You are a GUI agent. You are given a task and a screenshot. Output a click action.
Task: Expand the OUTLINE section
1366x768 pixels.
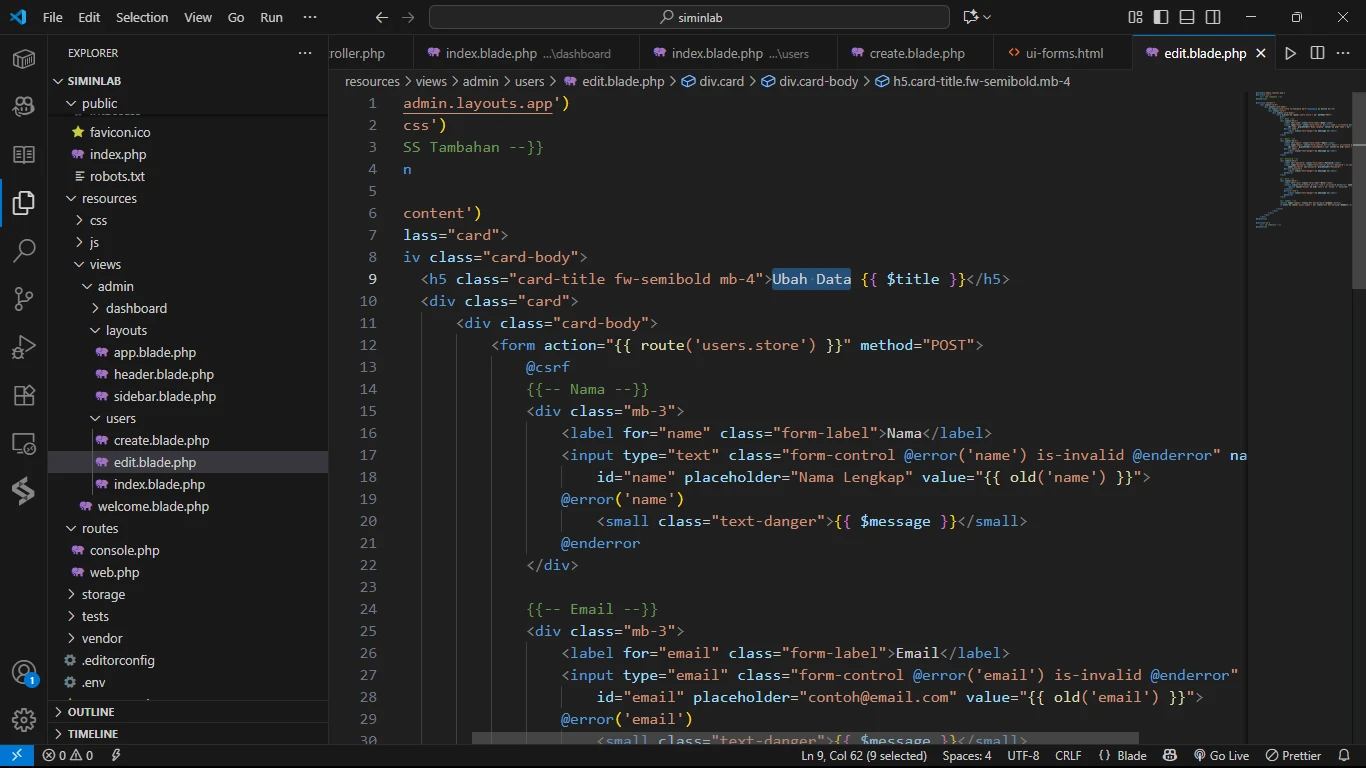[91, 712]
